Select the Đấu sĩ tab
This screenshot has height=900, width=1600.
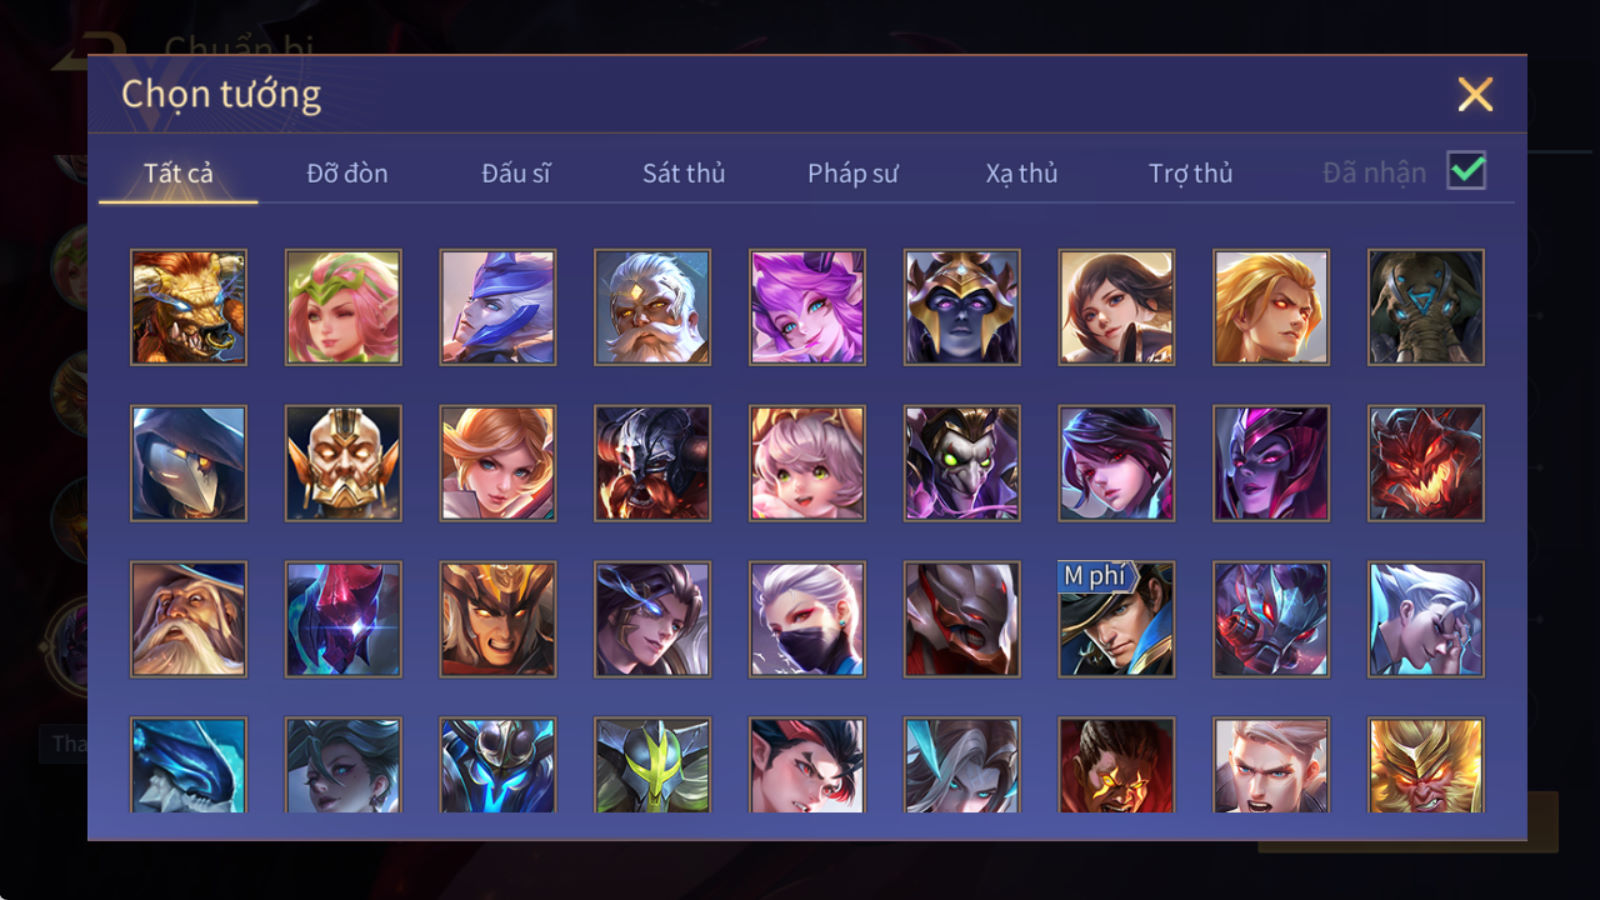[x=515, y=173]
